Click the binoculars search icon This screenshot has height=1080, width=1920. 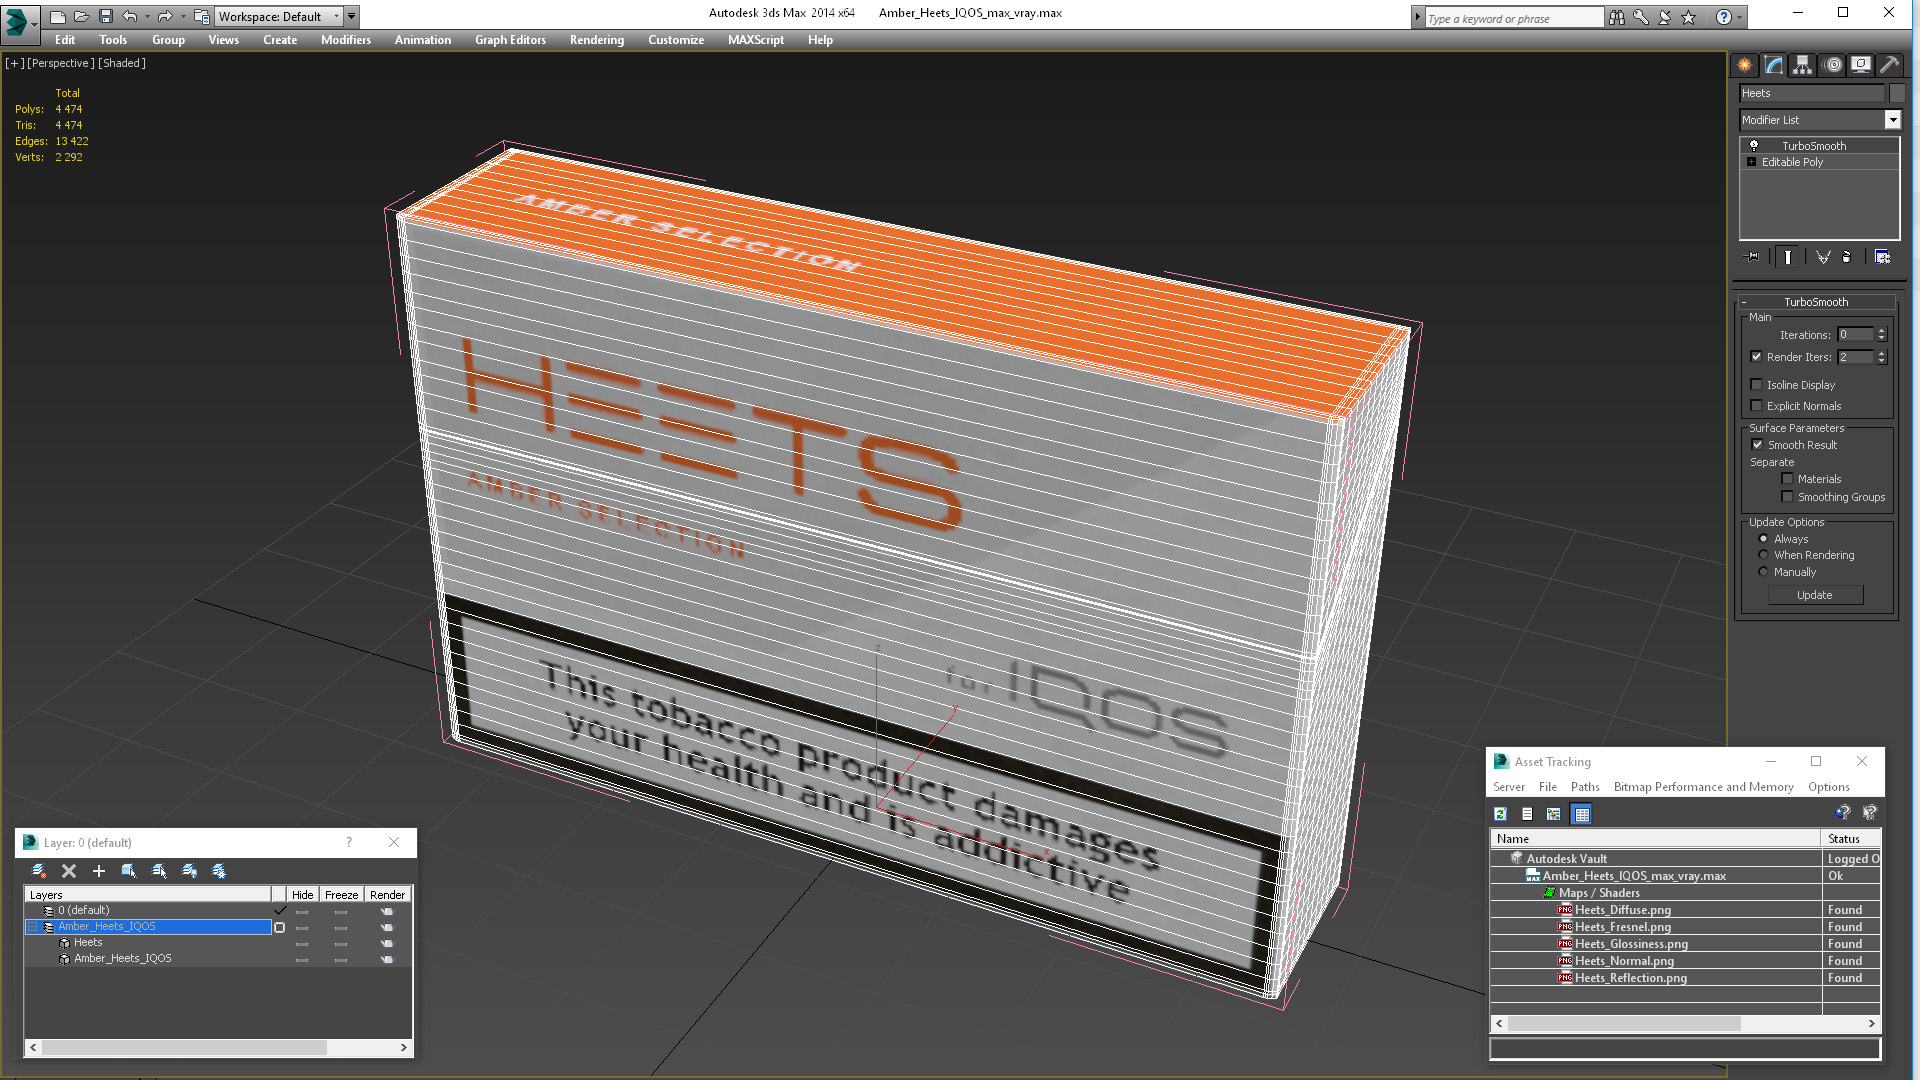(1617, 17)
